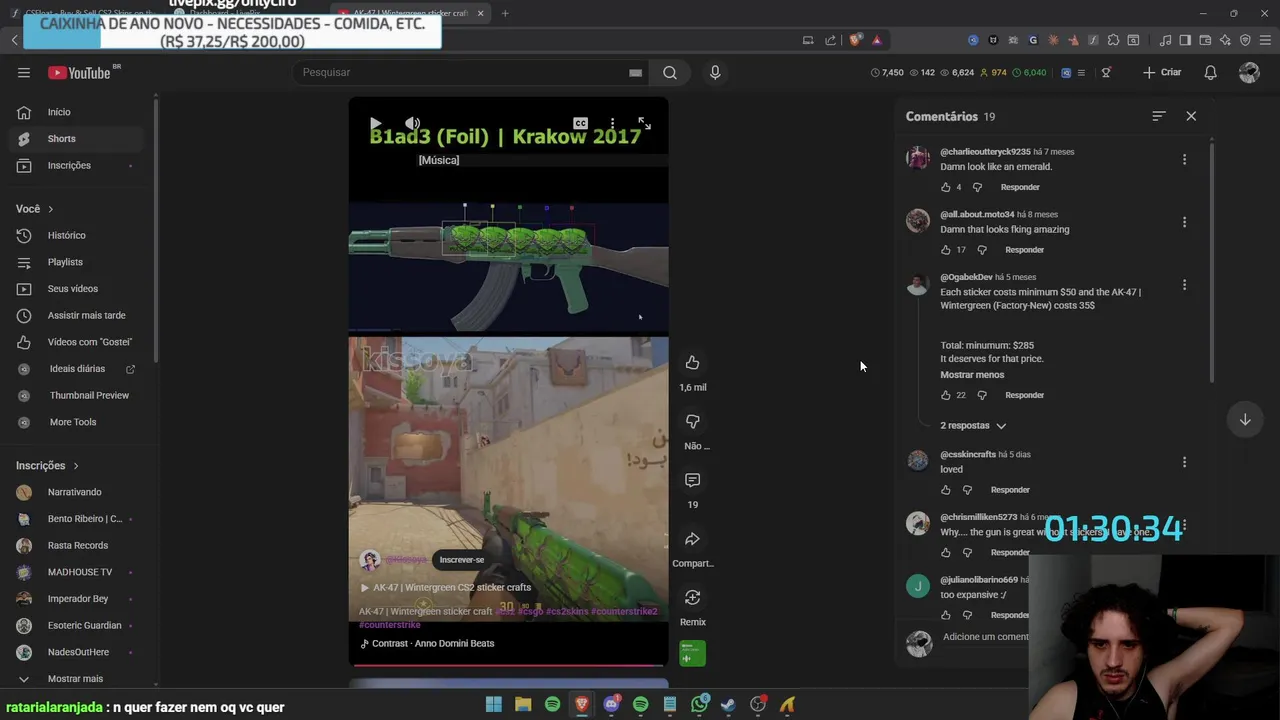Toggle closed captions on the Short
Screen dimensions: 1280x720
(x=580, y=124)
